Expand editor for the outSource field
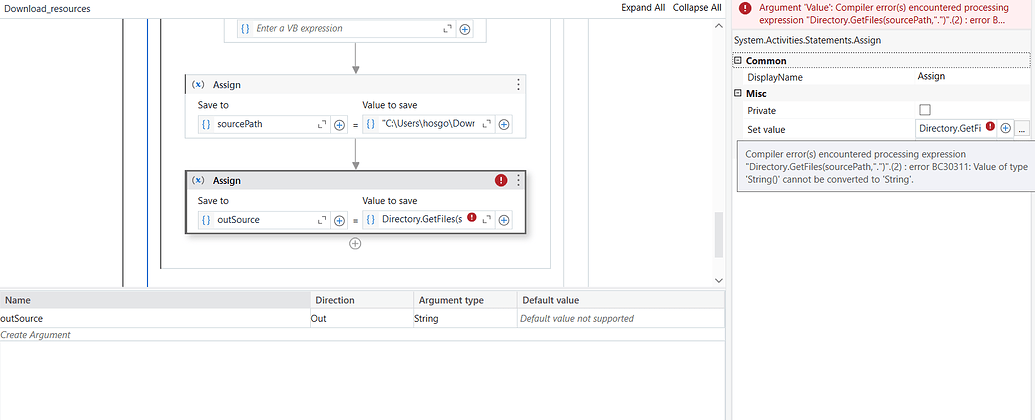 [x=322, y=220]
